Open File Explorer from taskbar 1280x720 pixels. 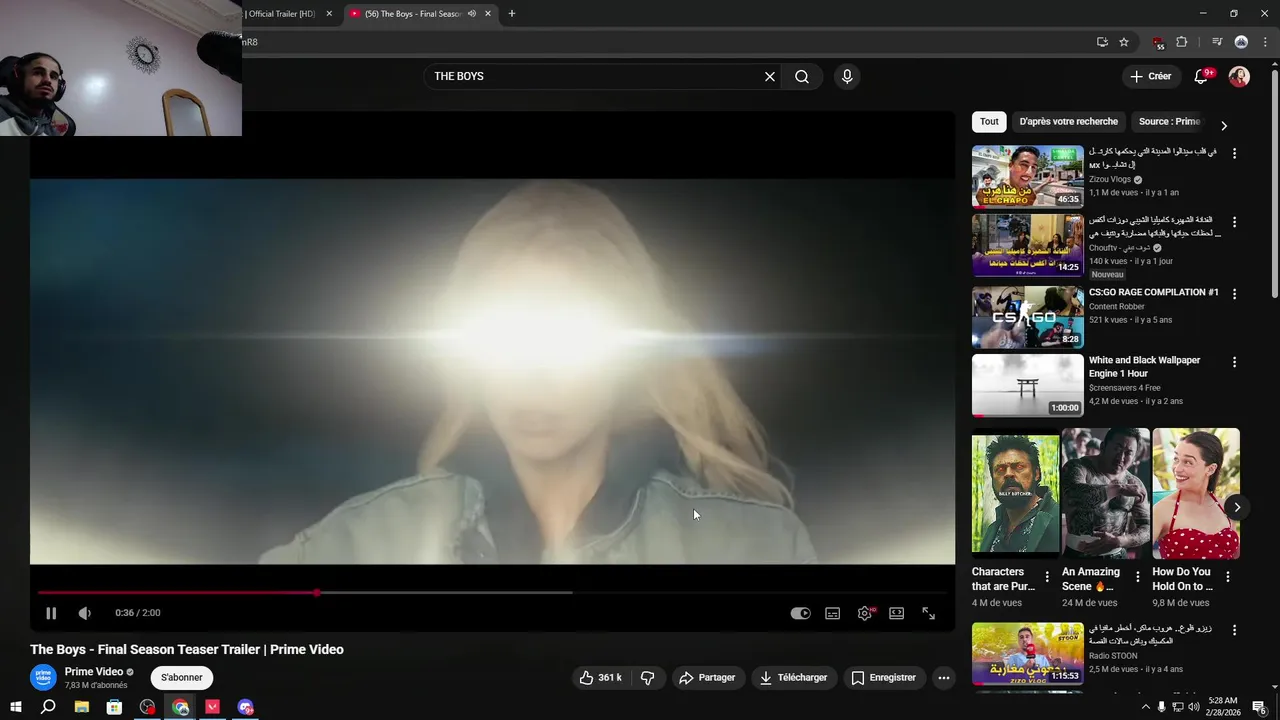tap(82, 707)
